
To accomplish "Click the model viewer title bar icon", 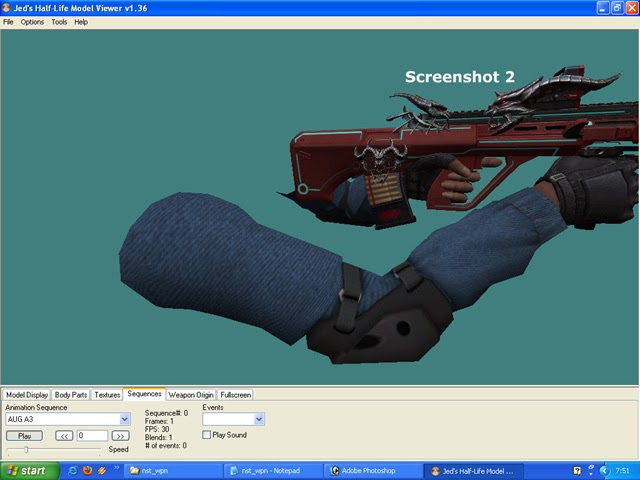I will 6,8.
